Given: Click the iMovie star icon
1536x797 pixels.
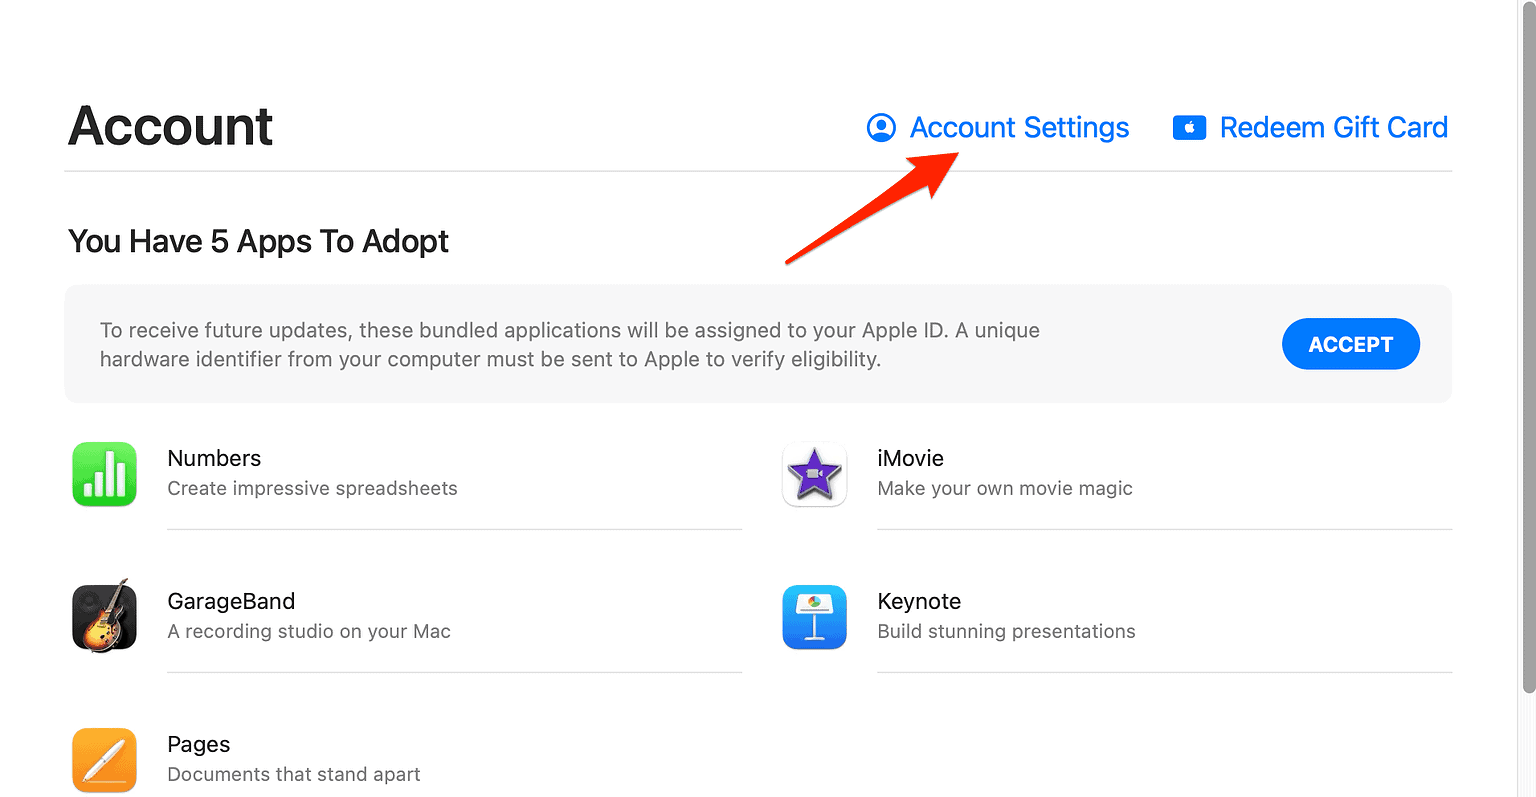Looking at the screenshot, I should [814, 474].
